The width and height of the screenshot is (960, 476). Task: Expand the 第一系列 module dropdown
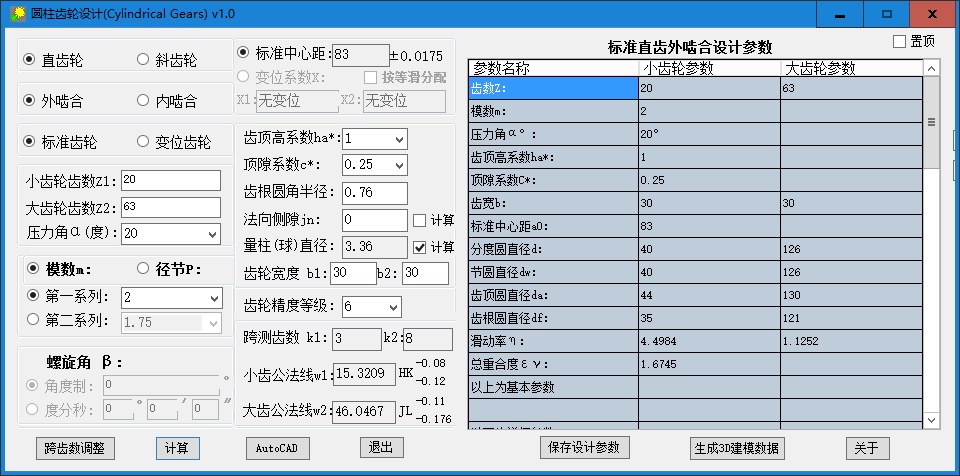(213, 298)
